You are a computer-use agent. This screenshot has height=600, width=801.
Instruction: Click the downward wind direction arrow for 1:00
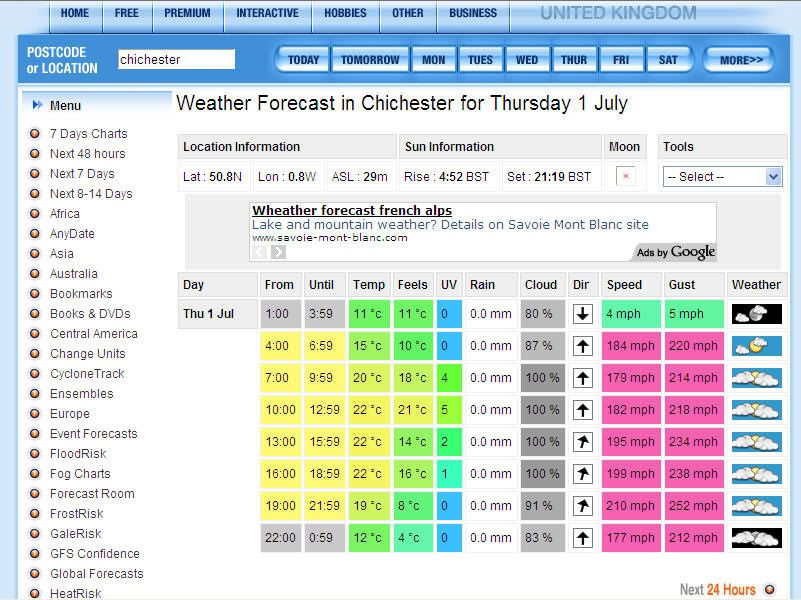click(x=582, y=314)
